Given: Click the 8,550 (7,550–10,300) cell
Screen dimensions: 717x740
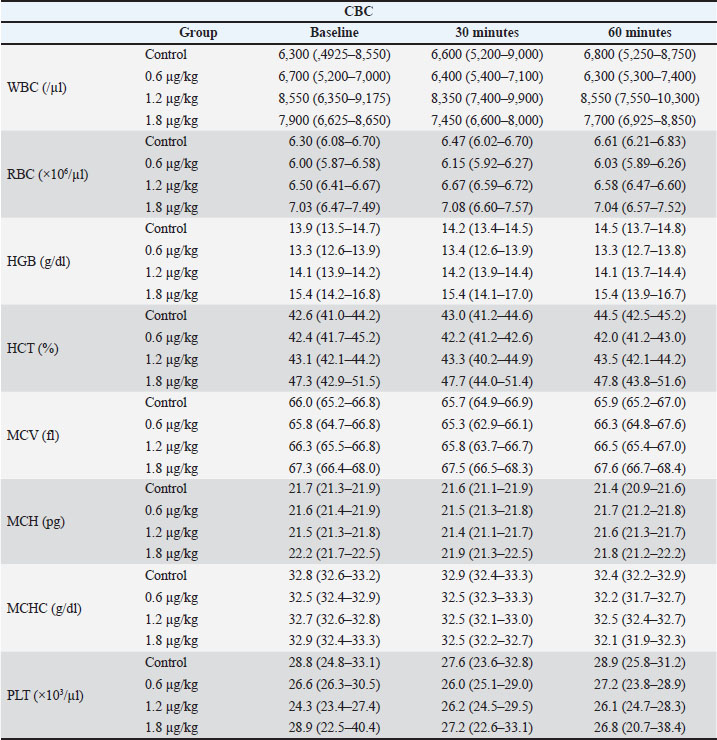Looking at the screenshot, I should coord(640,99).
